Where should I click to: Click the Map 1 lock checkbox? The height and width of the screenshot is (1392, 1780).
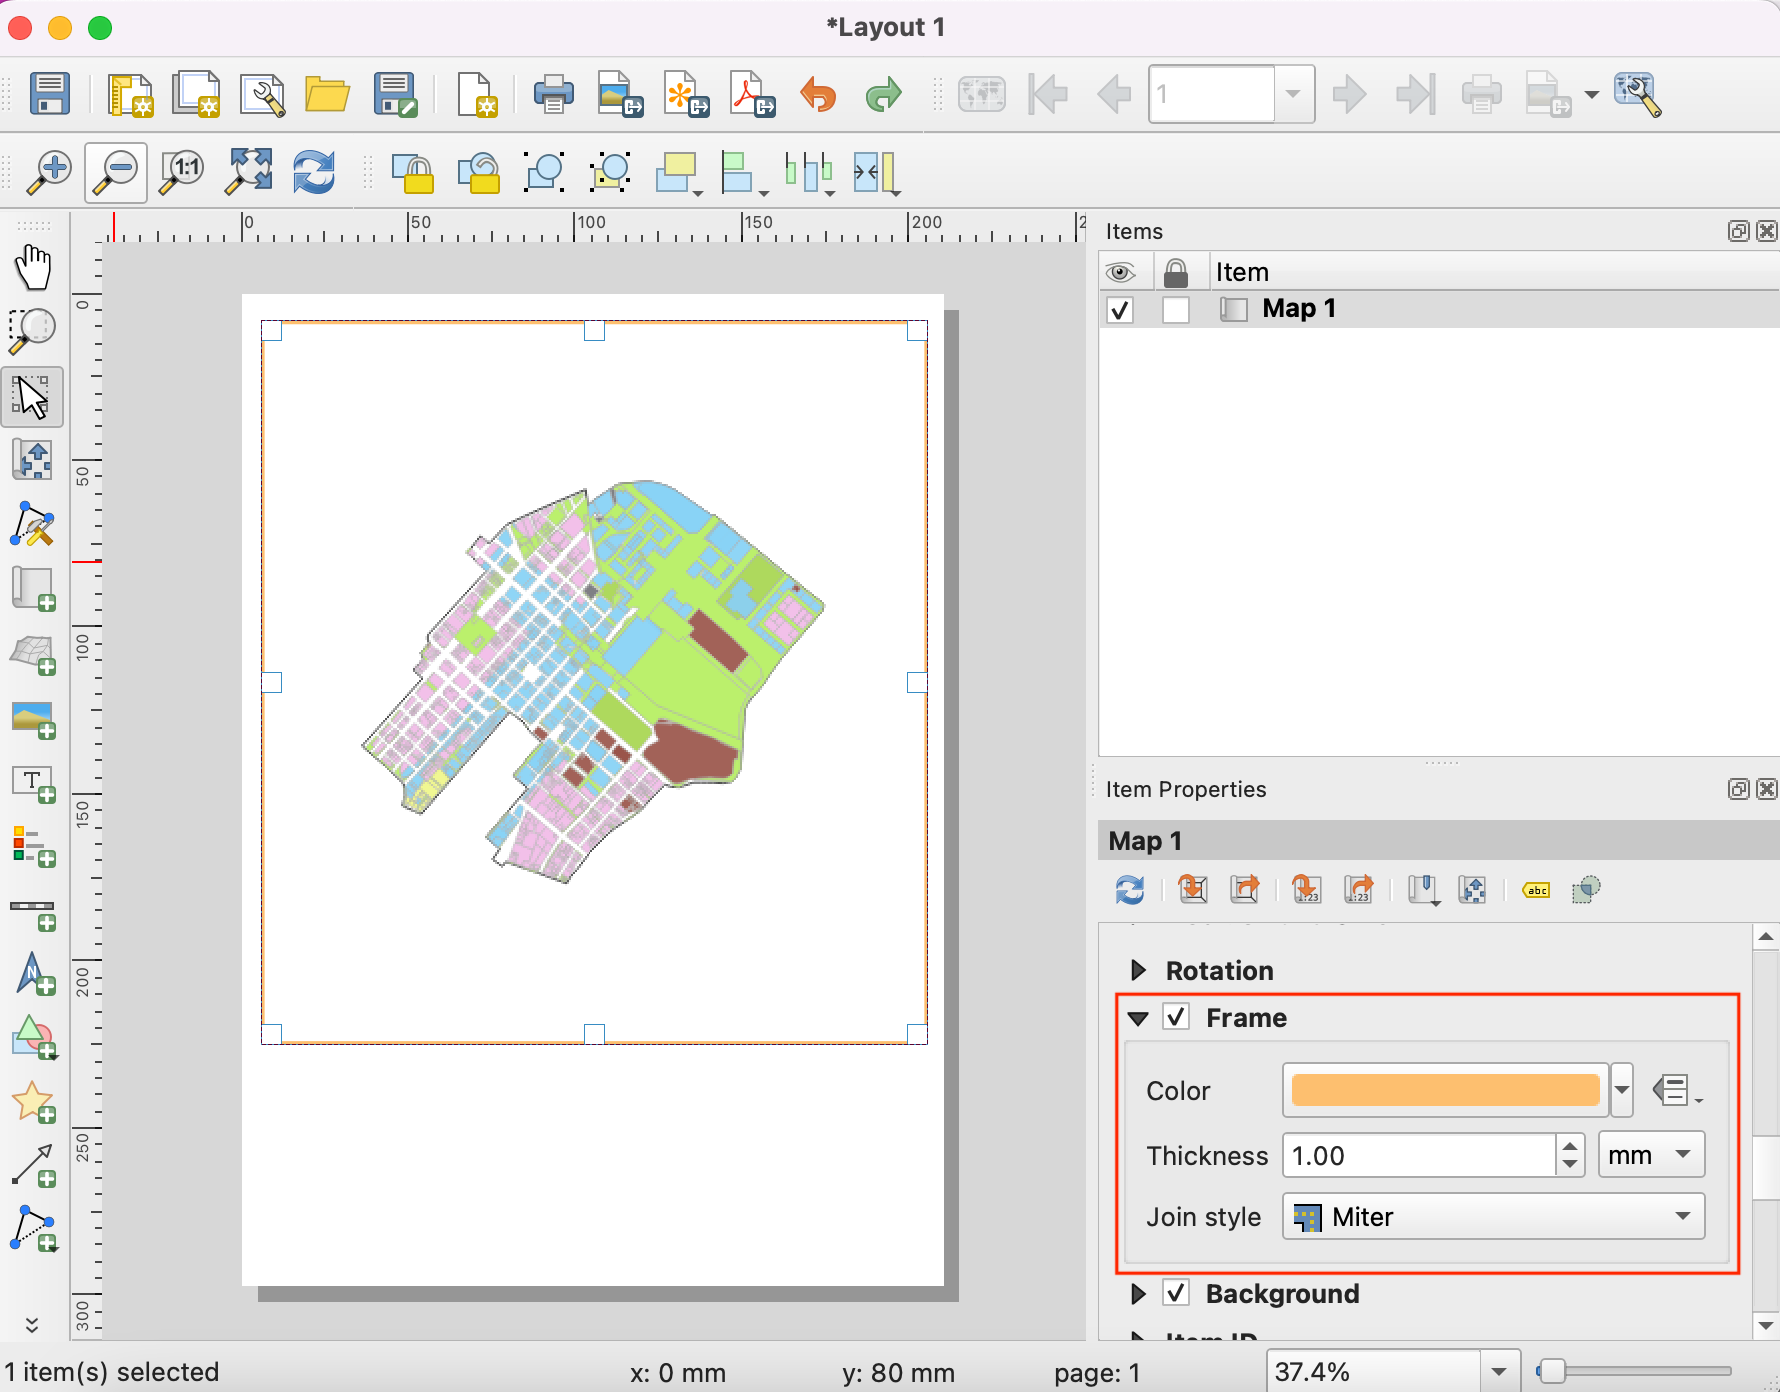1176,310
